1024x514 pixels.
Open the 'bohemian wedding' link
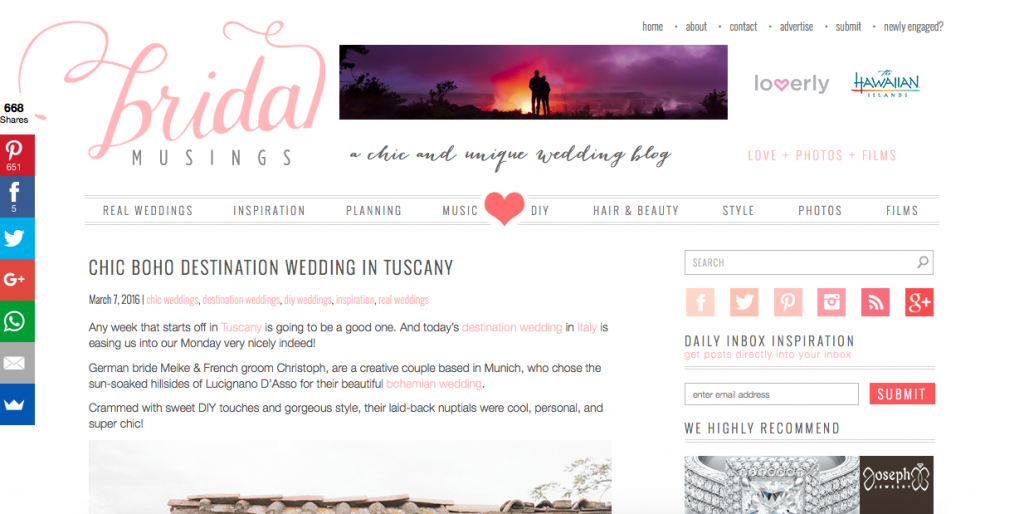434,384
